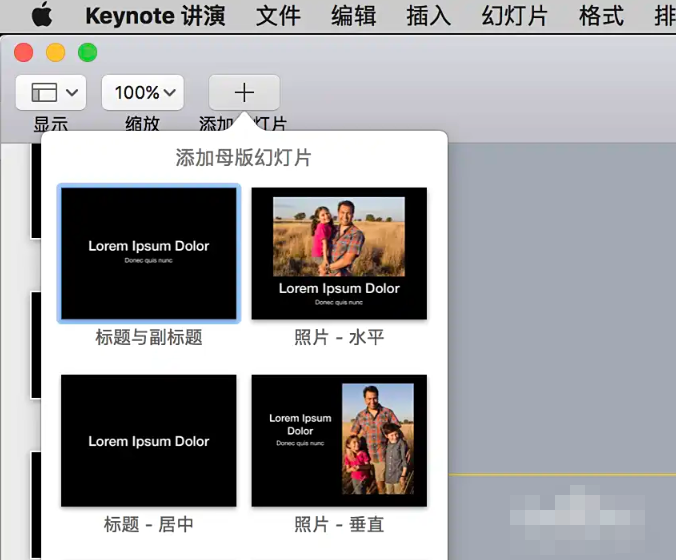Open the 编辑 menu
Viewport: 676px width, 560px height.
[x=353, y=16]
